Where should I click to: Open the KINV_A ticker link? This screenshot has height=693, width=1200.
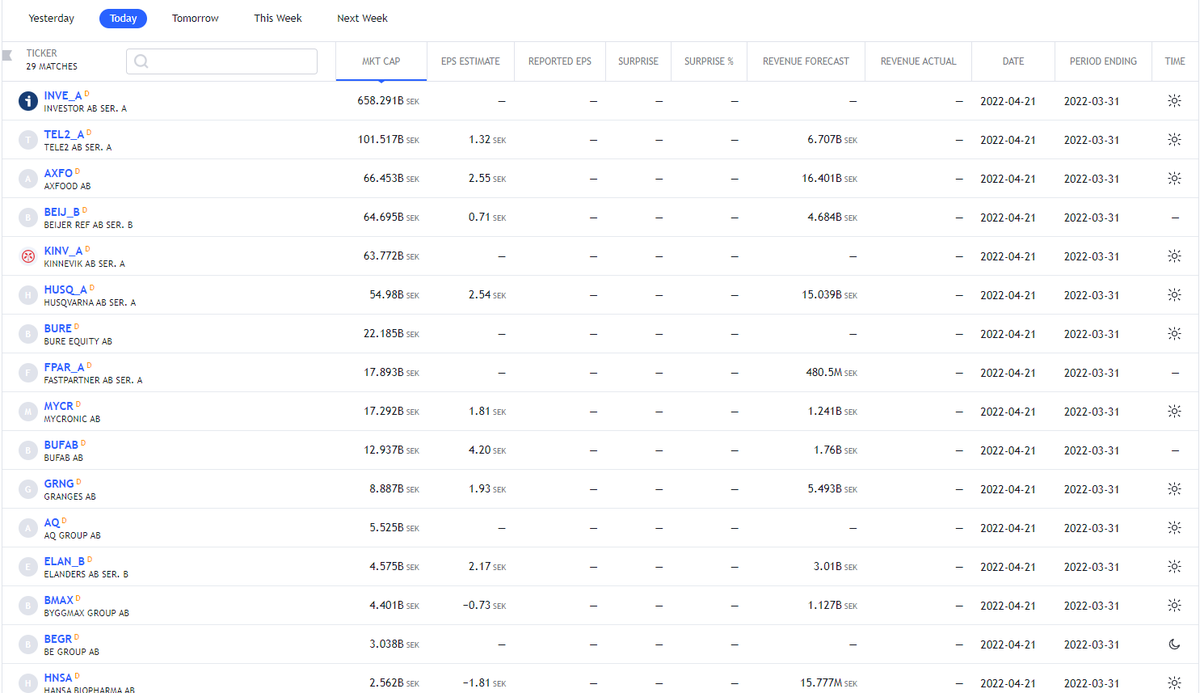63,250
